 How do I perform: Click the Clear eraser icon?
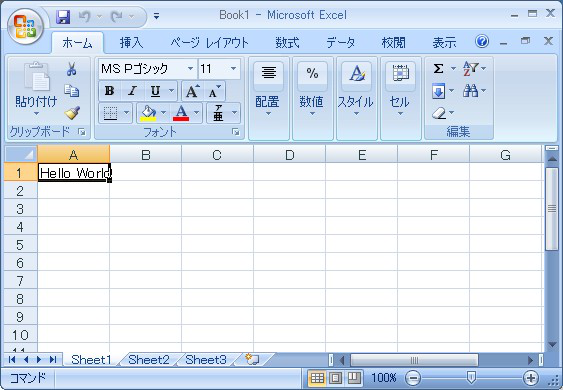pyautogui.click(x=439, y=113)
